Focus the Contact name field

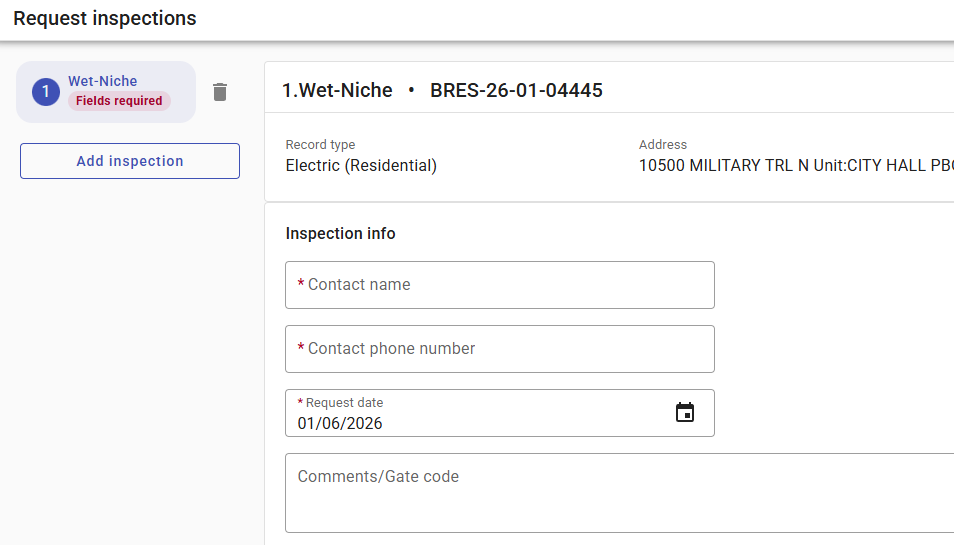[x=500, y=285]
